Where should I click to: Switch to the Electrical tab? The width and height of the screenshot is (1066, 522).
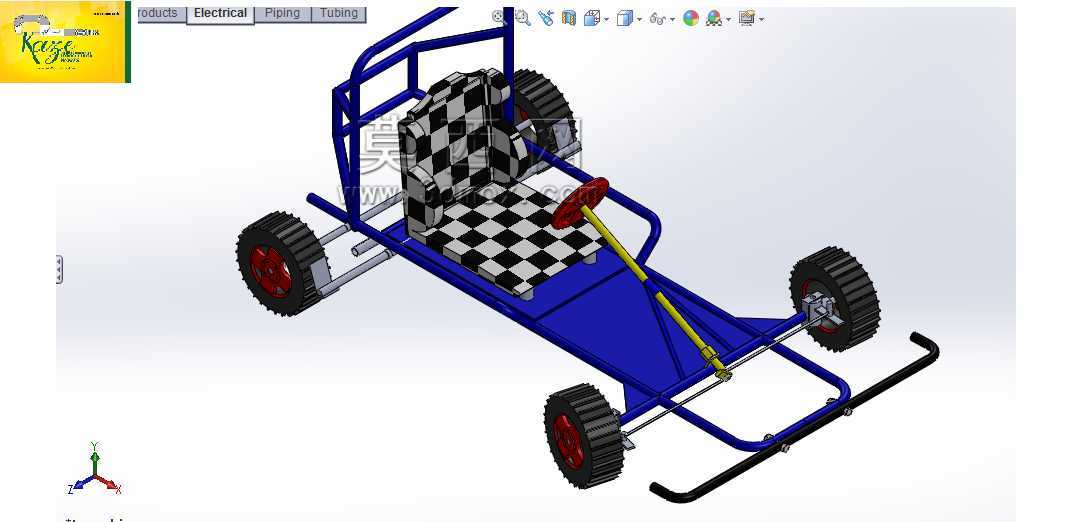pyautogui.click(x=220, y=14)
